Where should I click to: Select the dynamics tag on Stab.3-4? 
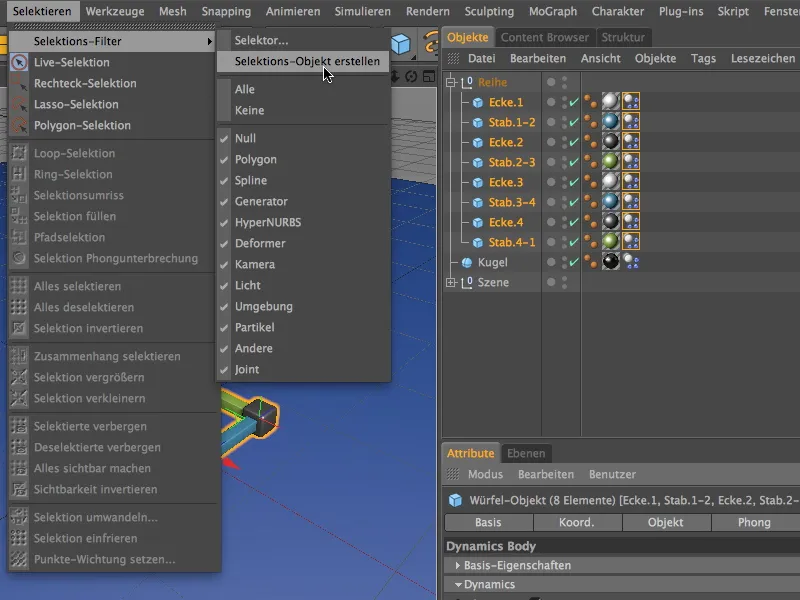click(x=631, y=202)
